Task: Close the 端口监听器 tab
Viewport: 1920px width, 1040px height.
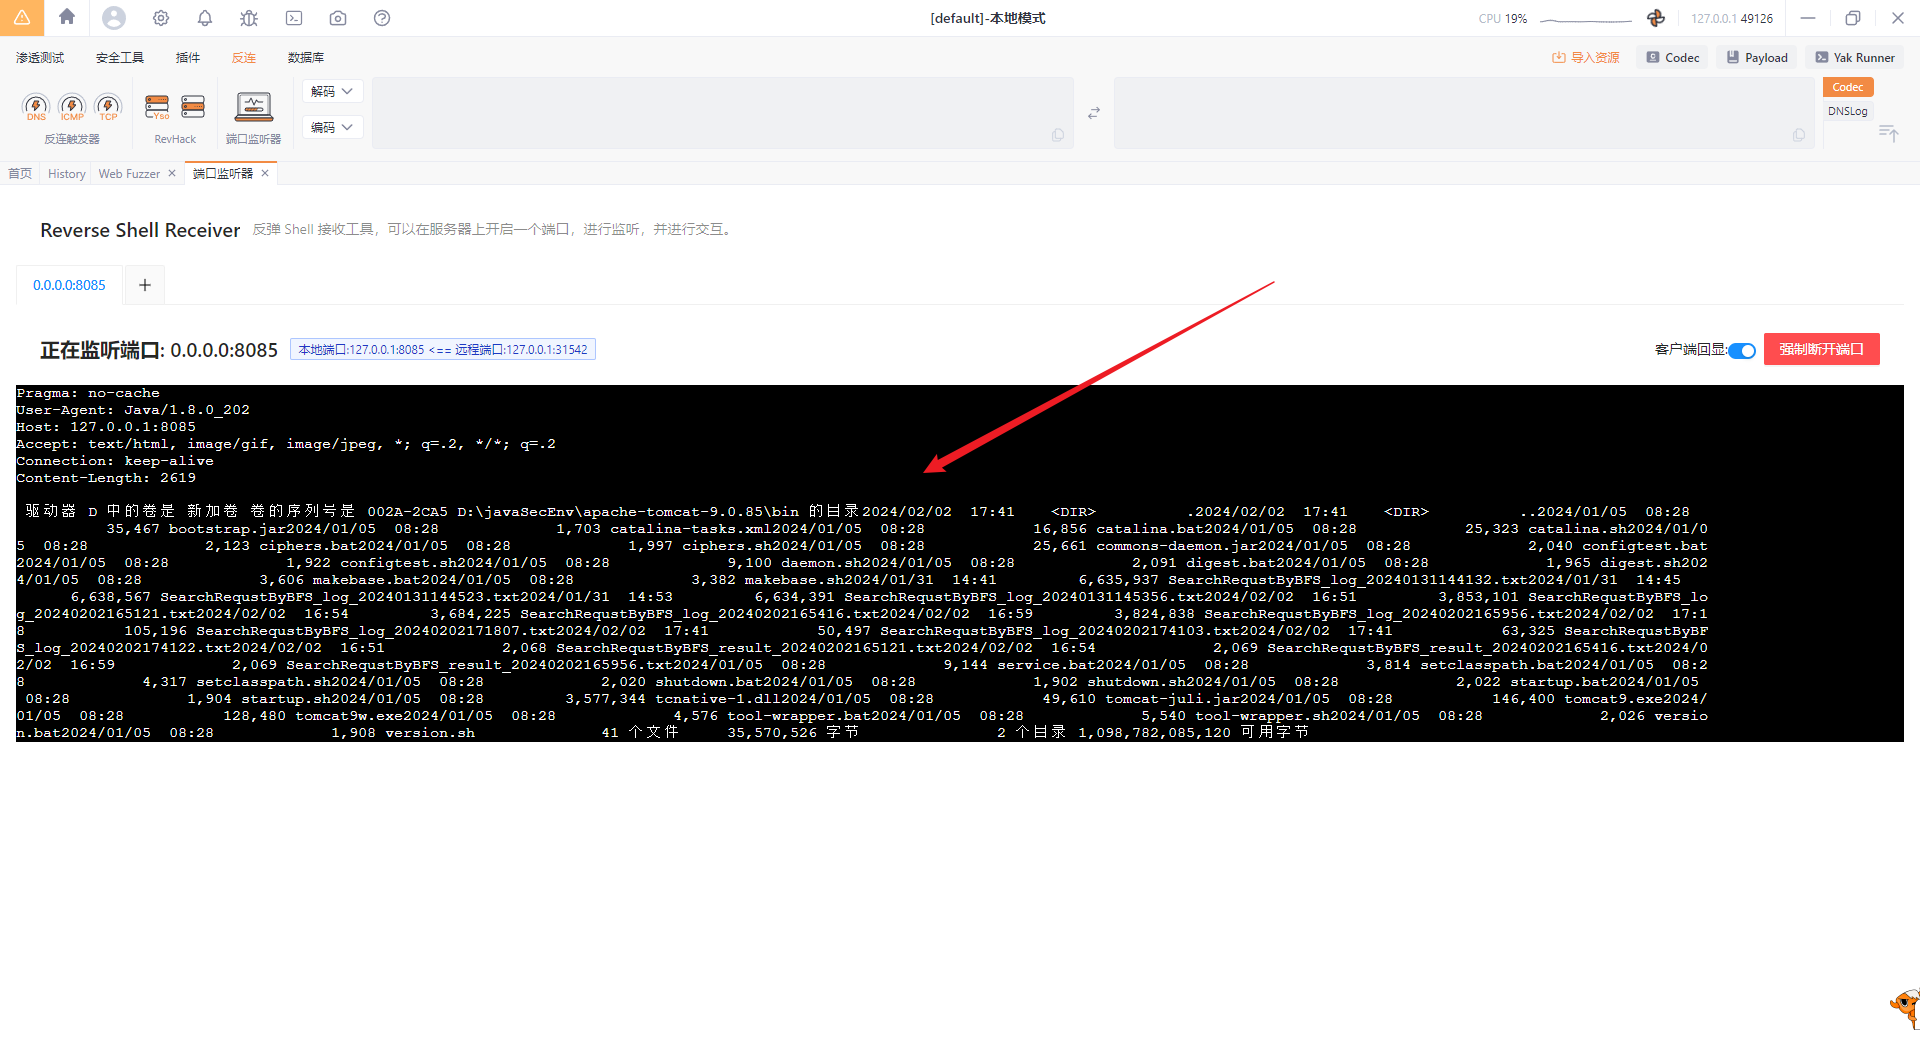Action: coord(265,173)
